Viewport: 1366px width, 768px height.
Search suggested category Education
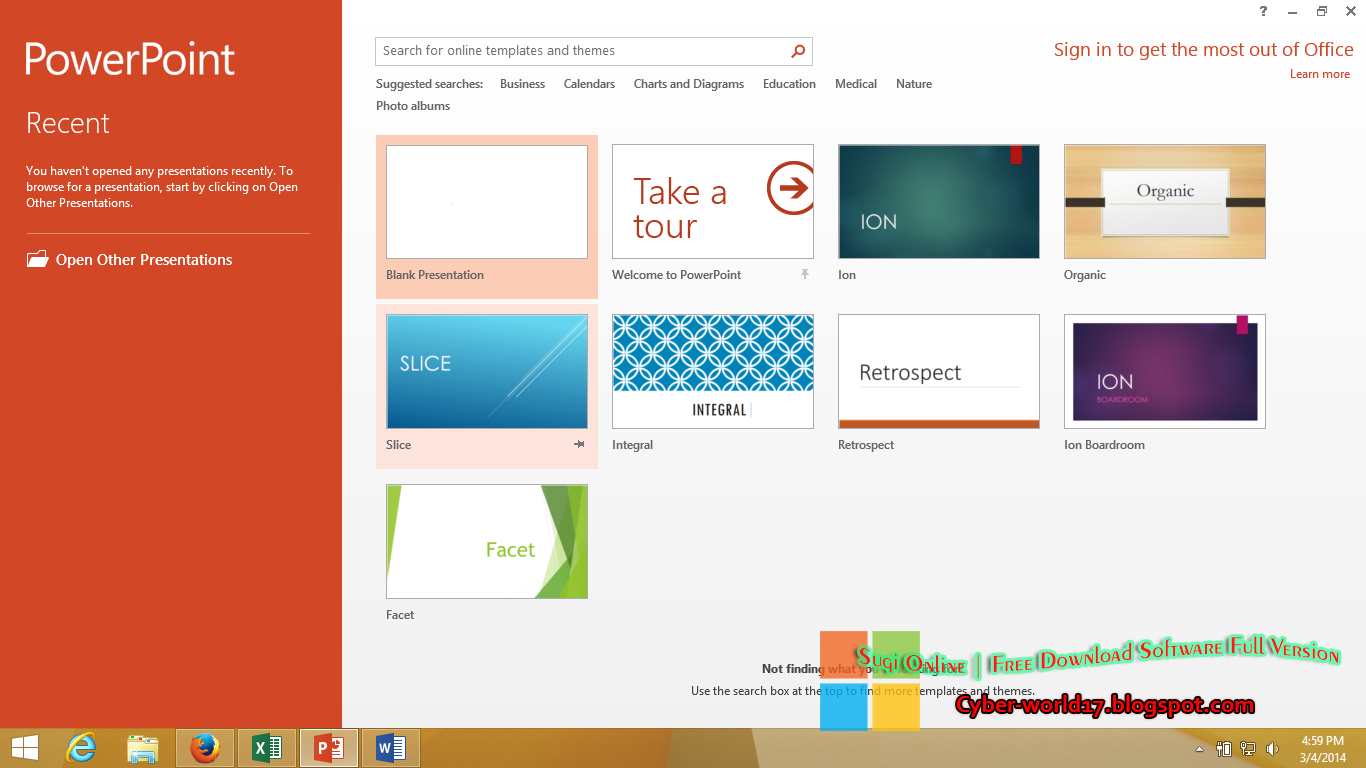click(789, 84)
